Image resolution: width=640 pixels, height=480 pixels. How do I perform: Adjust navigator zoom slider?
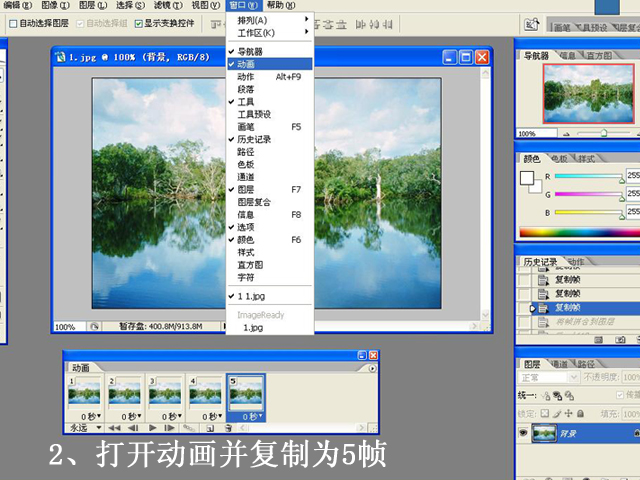[603, 133]
